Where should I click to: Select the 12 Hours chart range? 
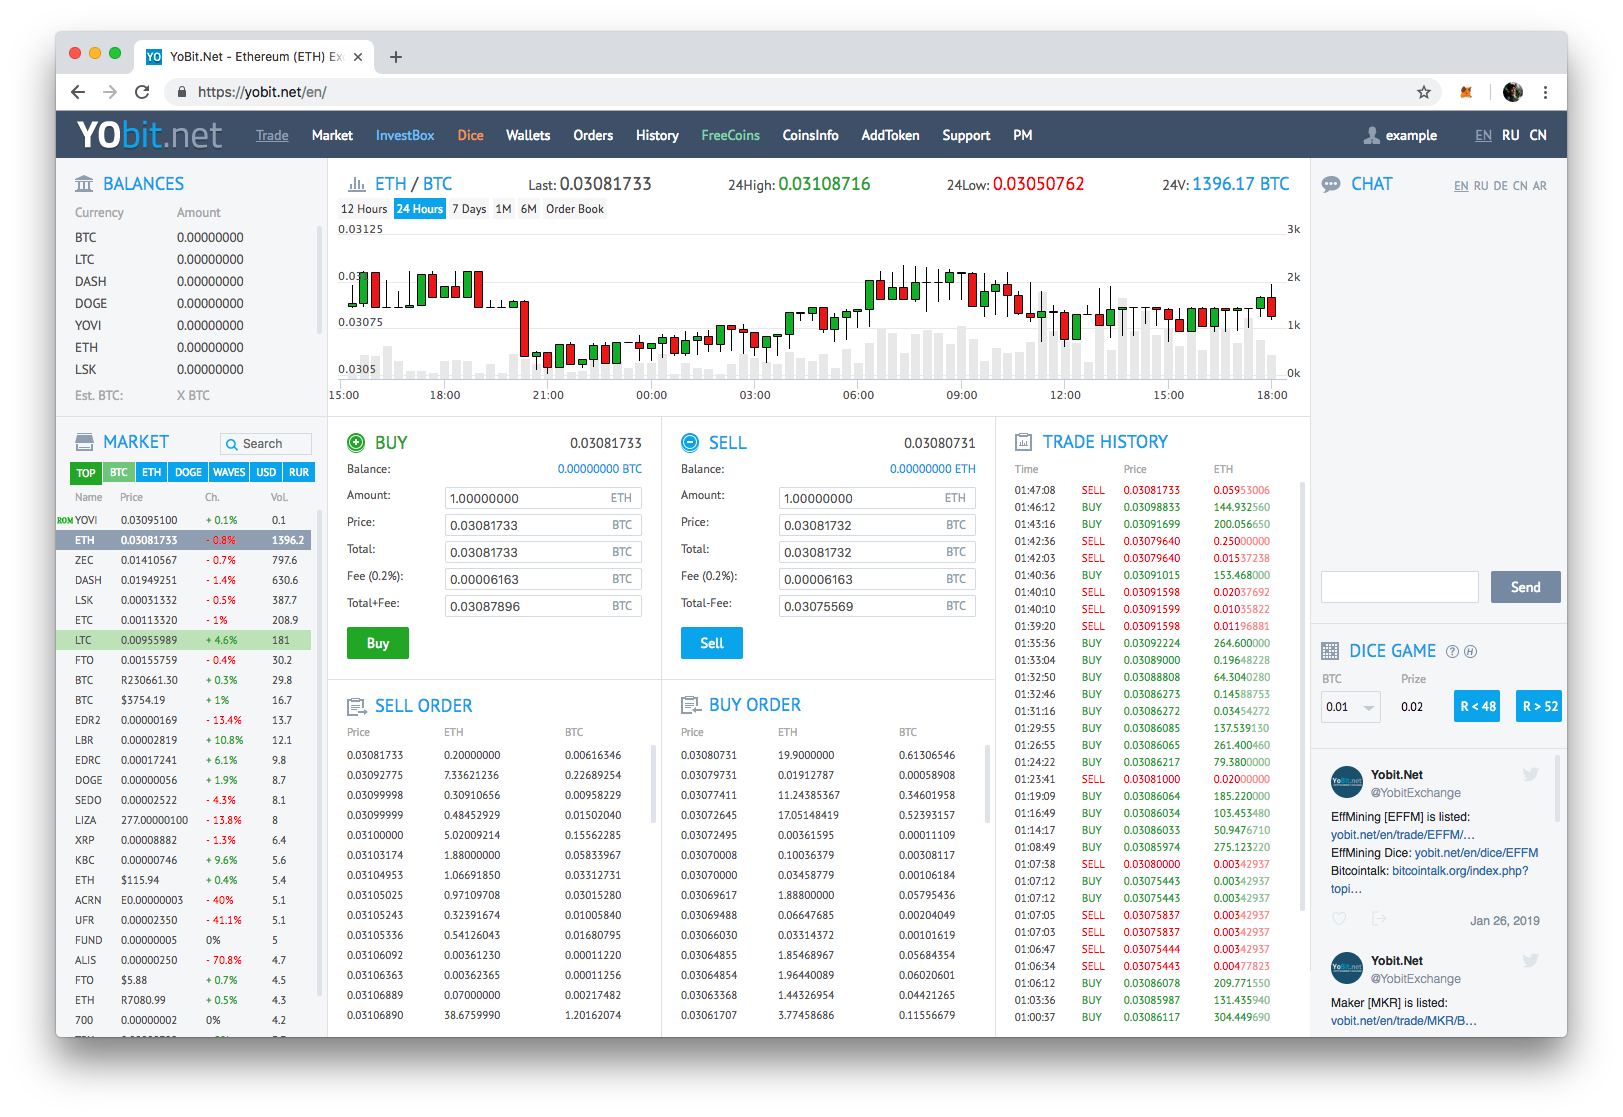(364, 209)
